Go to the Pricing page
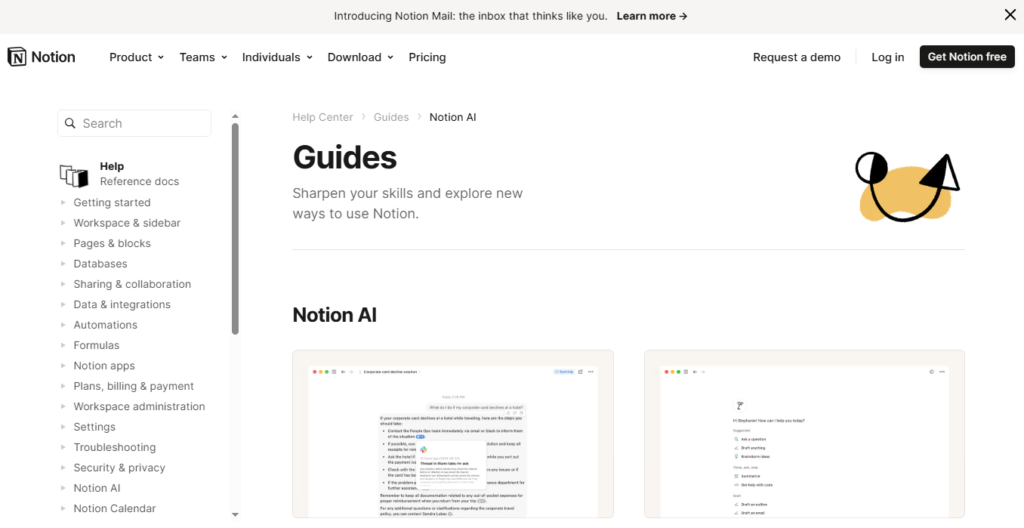This screenshot has height=528, width=1024. [427, 57]
